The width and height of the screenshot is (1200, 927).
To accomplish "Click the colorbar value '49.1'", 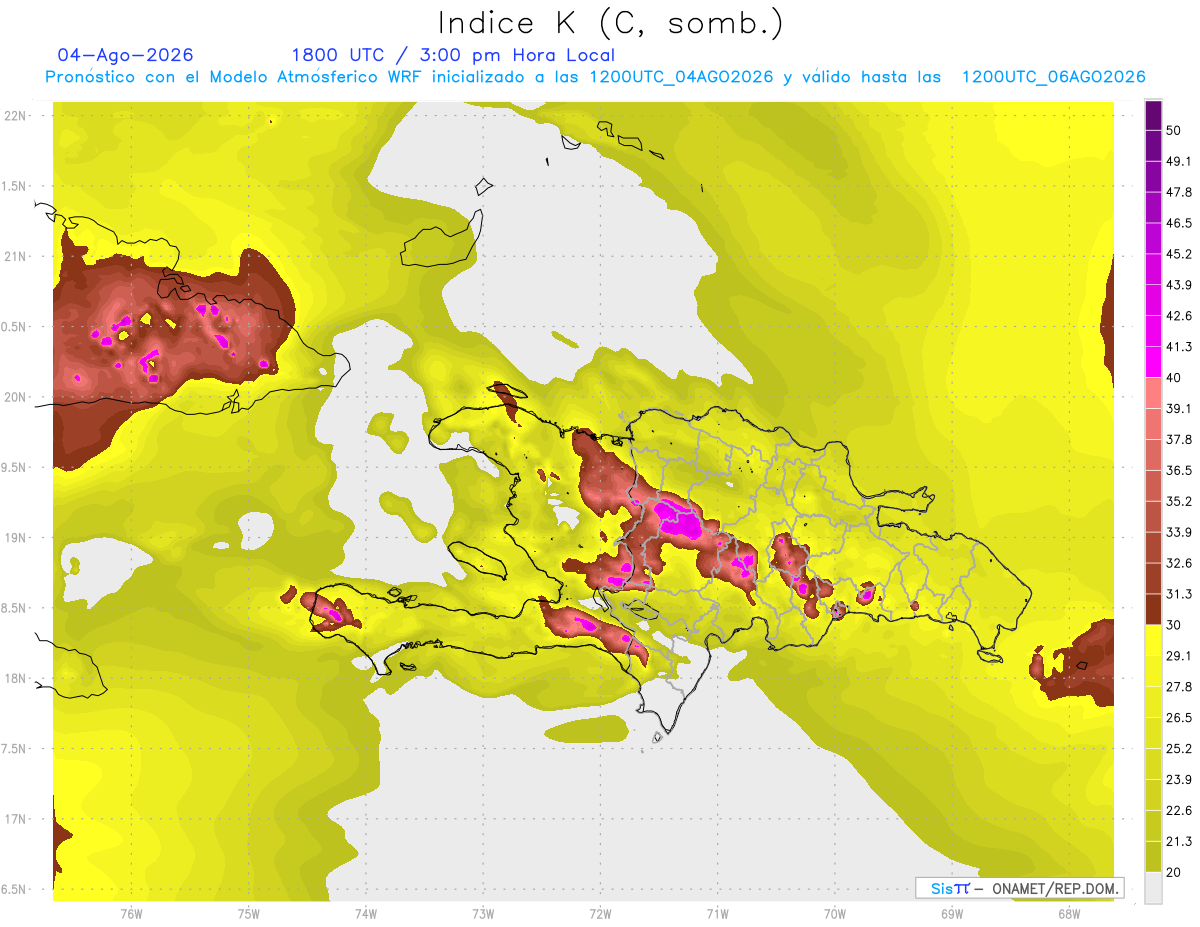I will [x=1179, y=161].
